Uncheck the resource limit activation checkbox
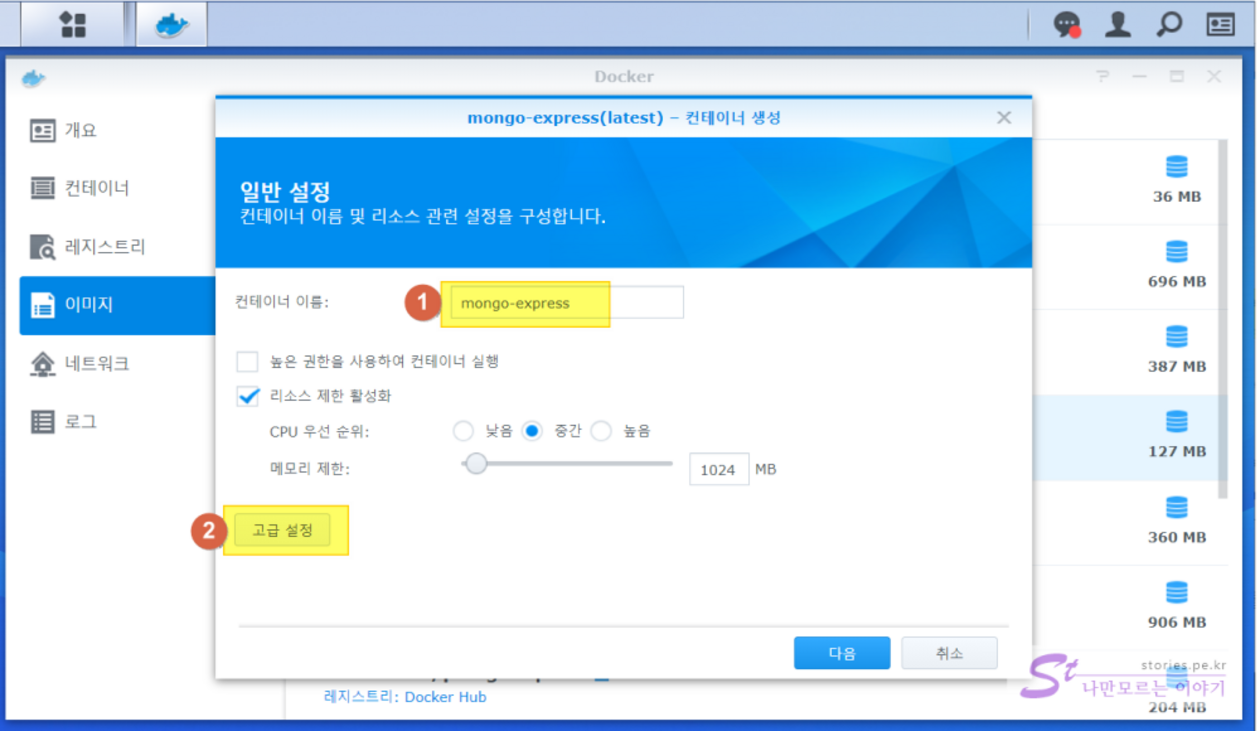 click(x=247, y=396)
